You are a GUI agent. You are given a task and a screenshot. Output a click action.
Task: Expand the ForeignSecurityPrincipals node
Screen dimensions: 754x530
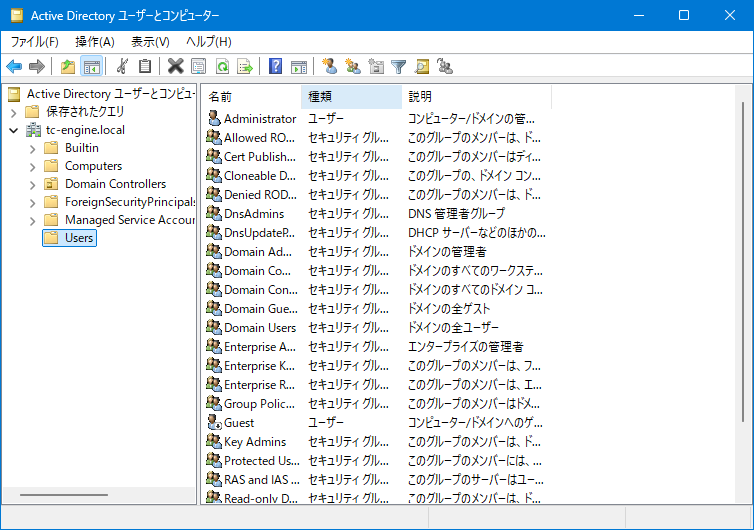pyautogui.click(x=32, y=202)
